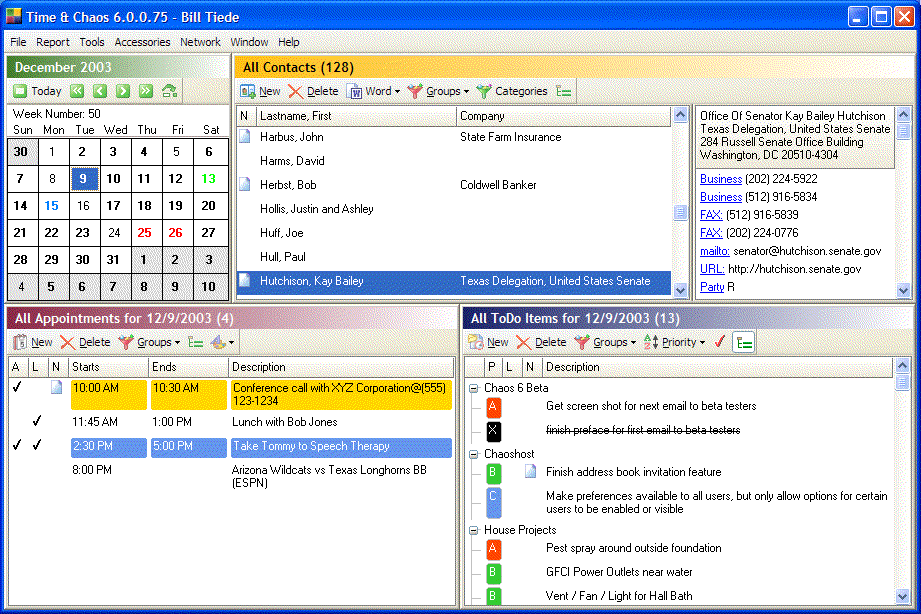
Task: Add a new appointment from the appointments toolbar
Action: click(33, 342)
